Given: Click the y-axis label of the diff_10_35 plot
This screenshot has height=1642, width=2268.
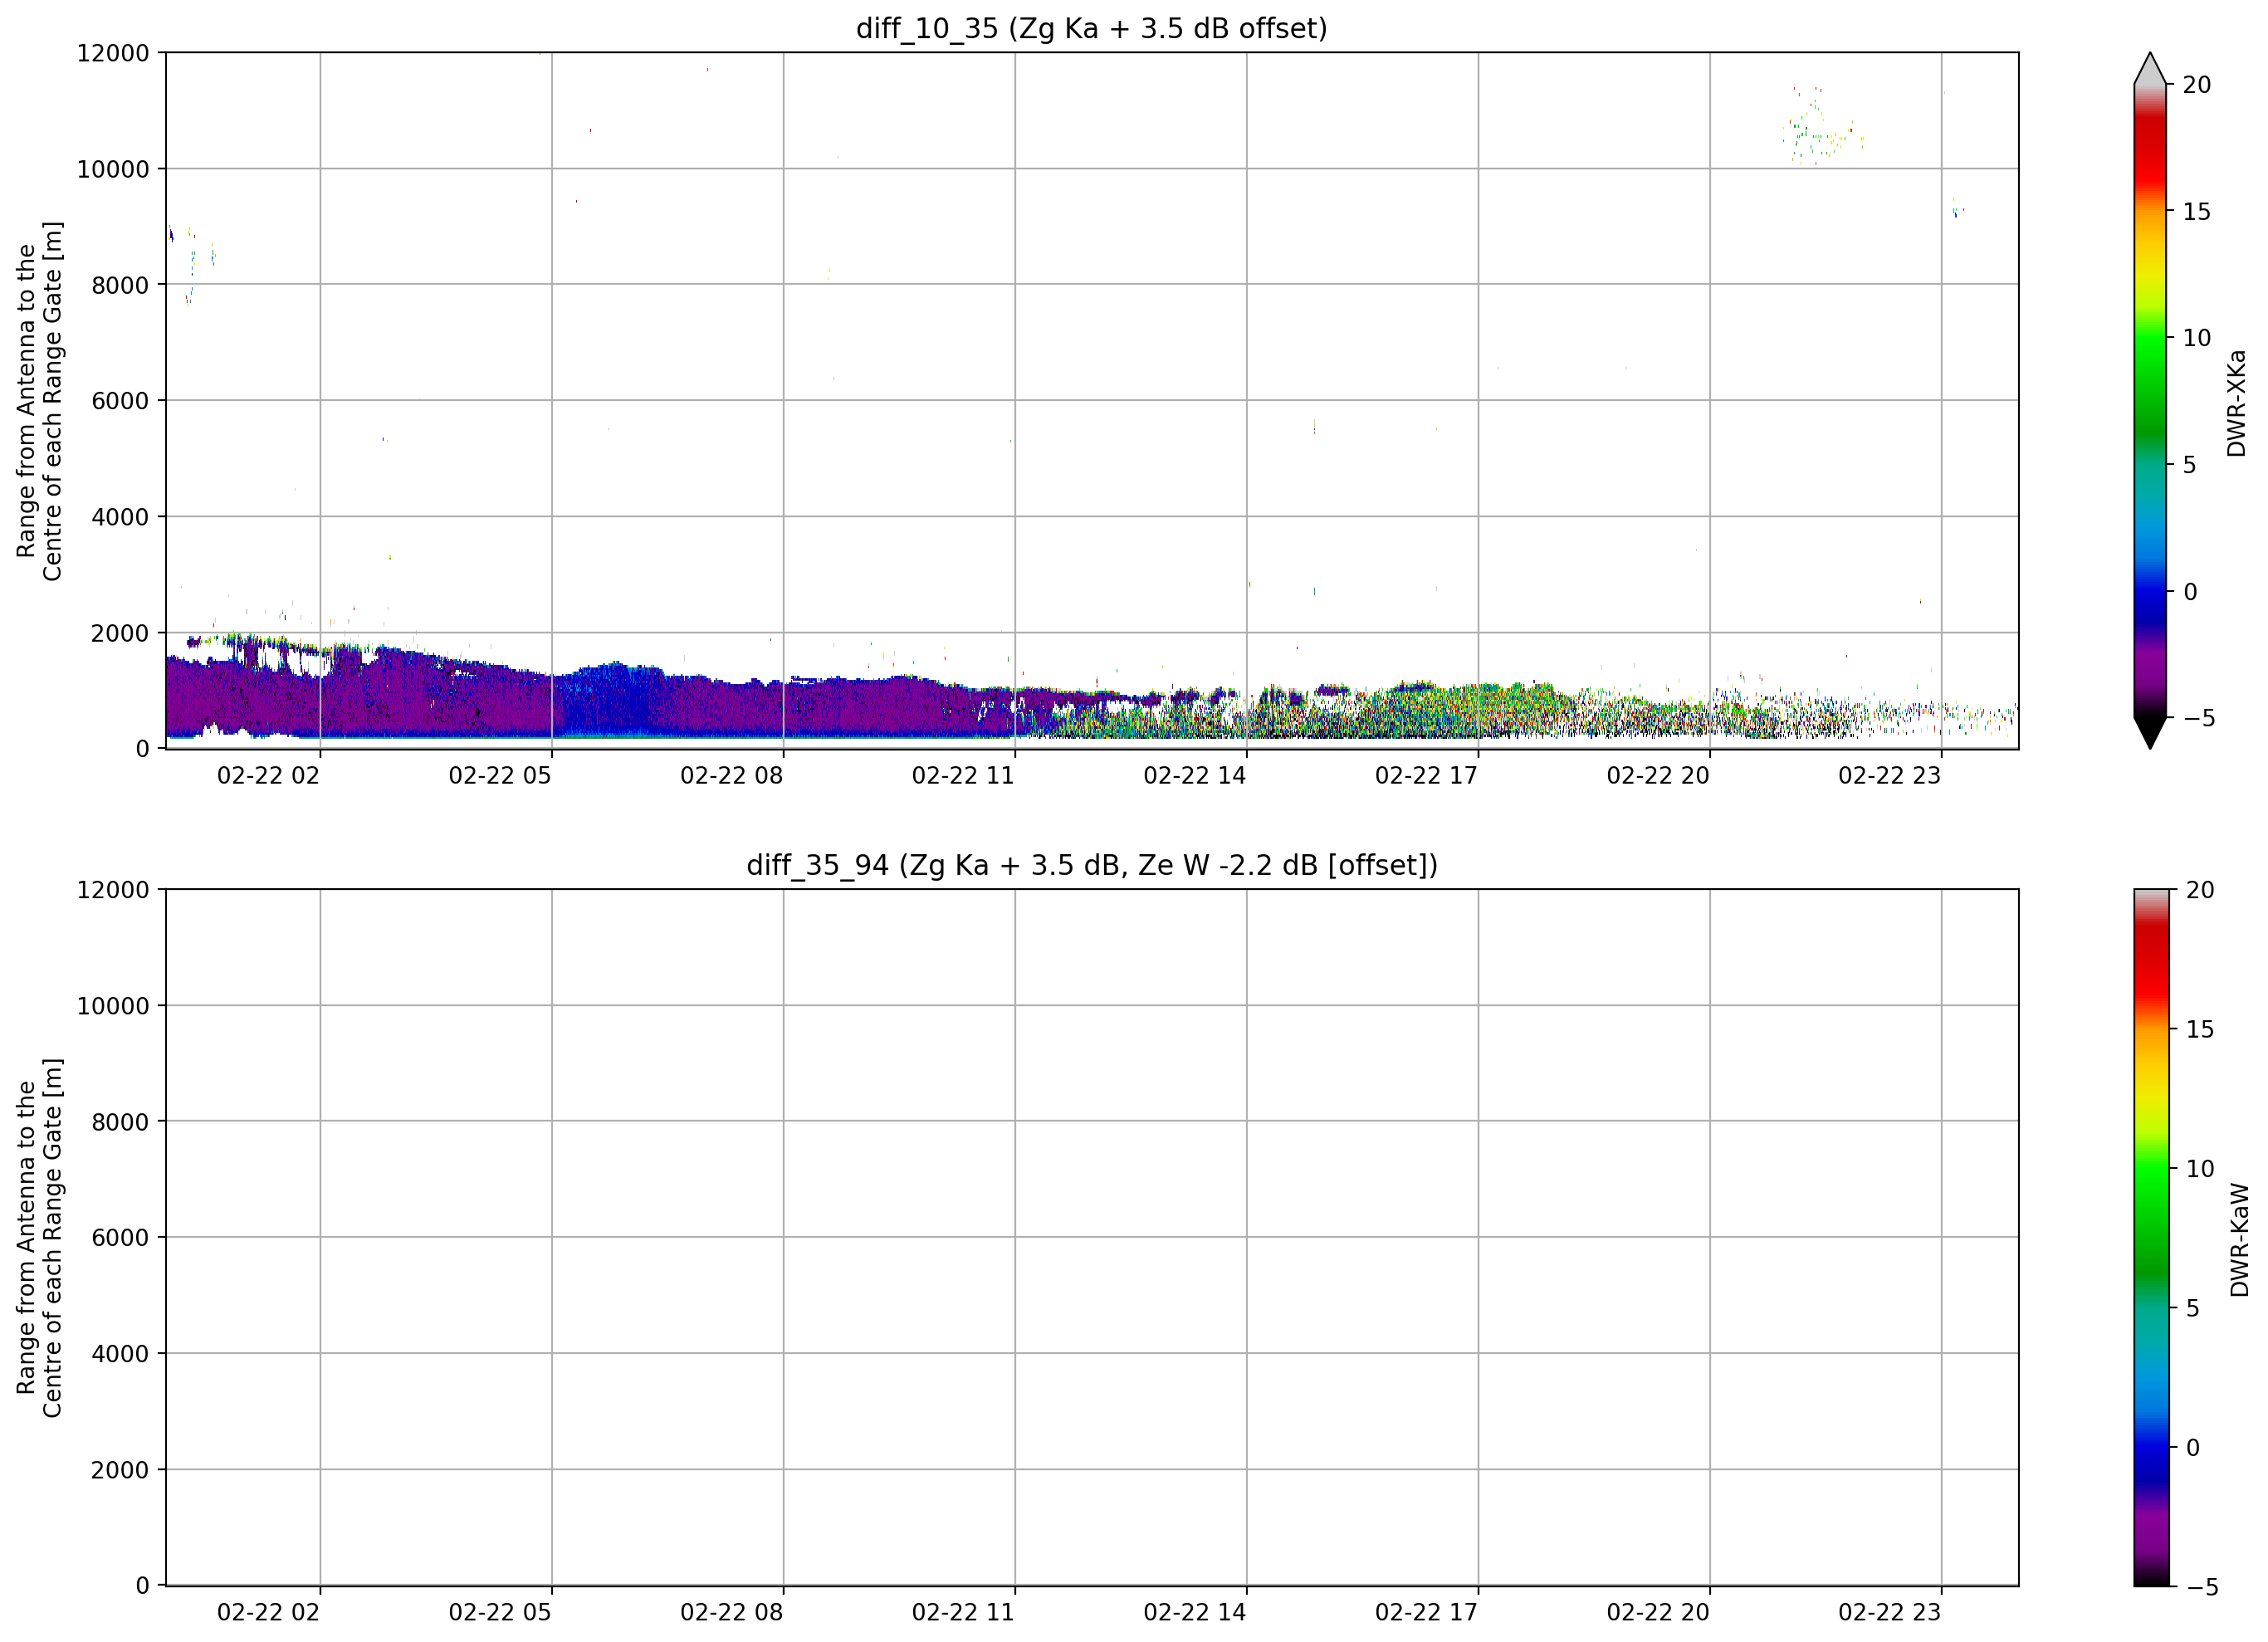Looking at the screenshot, I should point(39,401).
